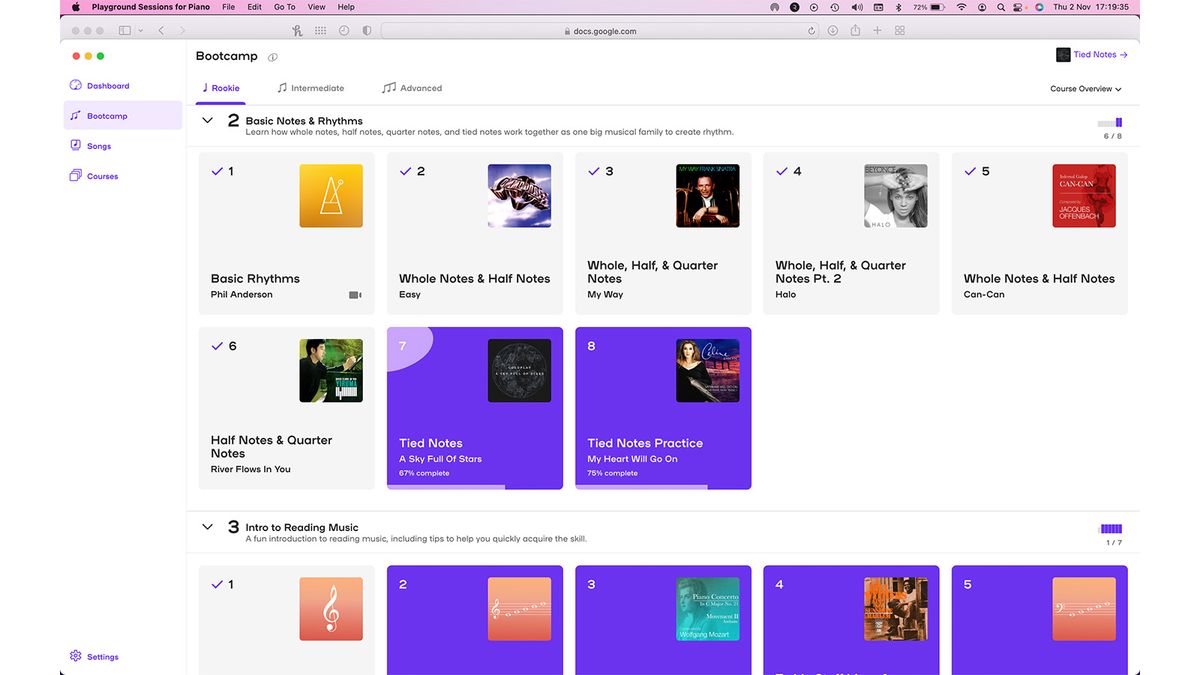Image resolution: width=1200 pixels, height=675 pixels.
Task: Click the Celine Dion album thumbnail
Action: coord(708,371)
